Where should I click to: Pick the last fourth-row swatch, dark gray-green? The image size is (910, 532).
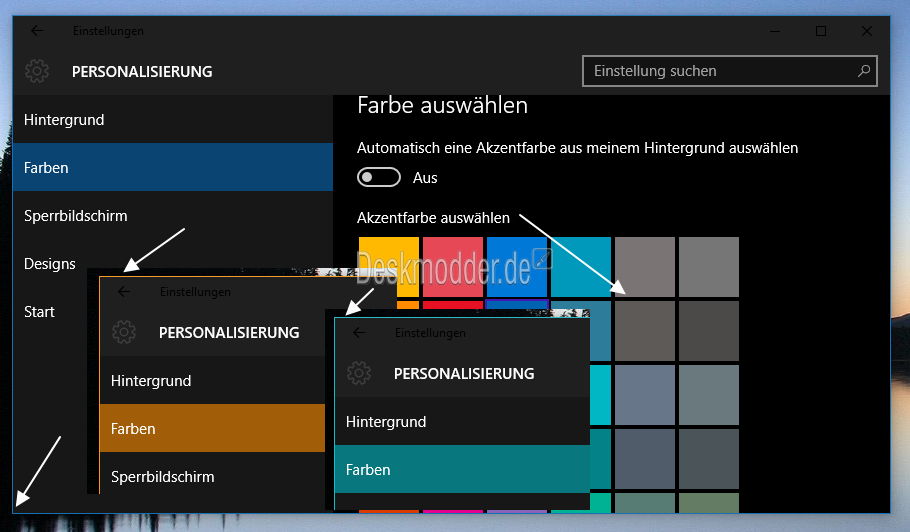pos(709,459)
